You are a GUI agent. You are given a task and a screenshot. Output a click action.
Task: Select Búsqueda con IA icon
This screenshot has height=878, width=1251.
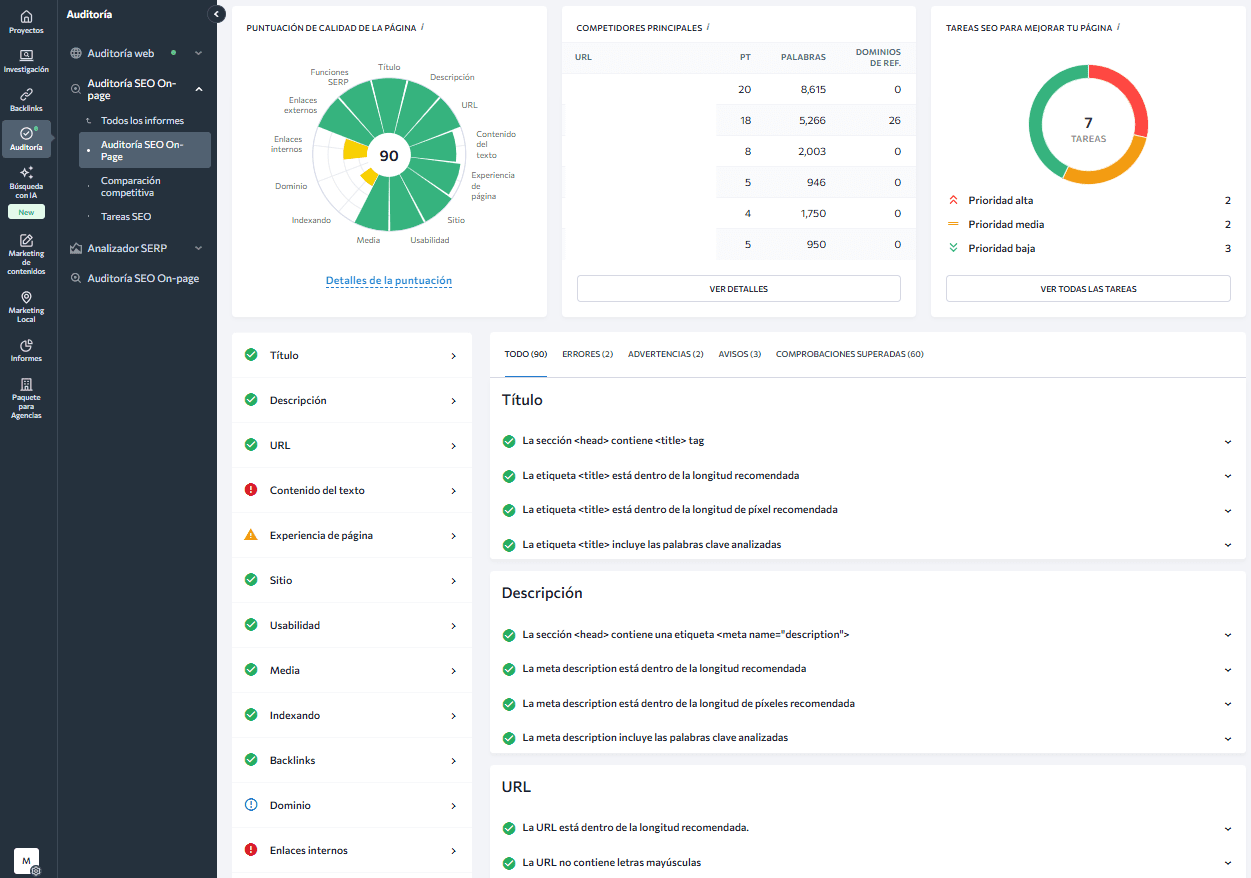click(26, 179)
